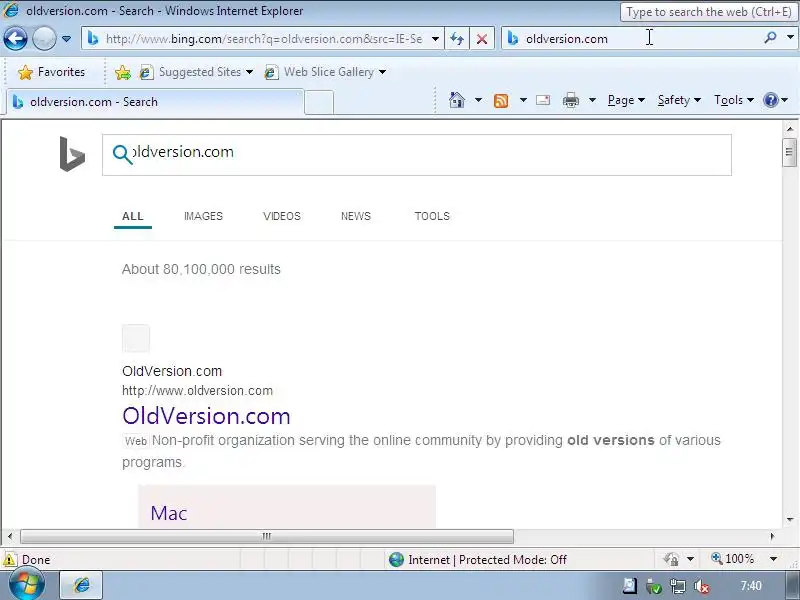
Task: Expand the Print dropdown arrow
Action: pyautogui.click(x=592, y=100)
